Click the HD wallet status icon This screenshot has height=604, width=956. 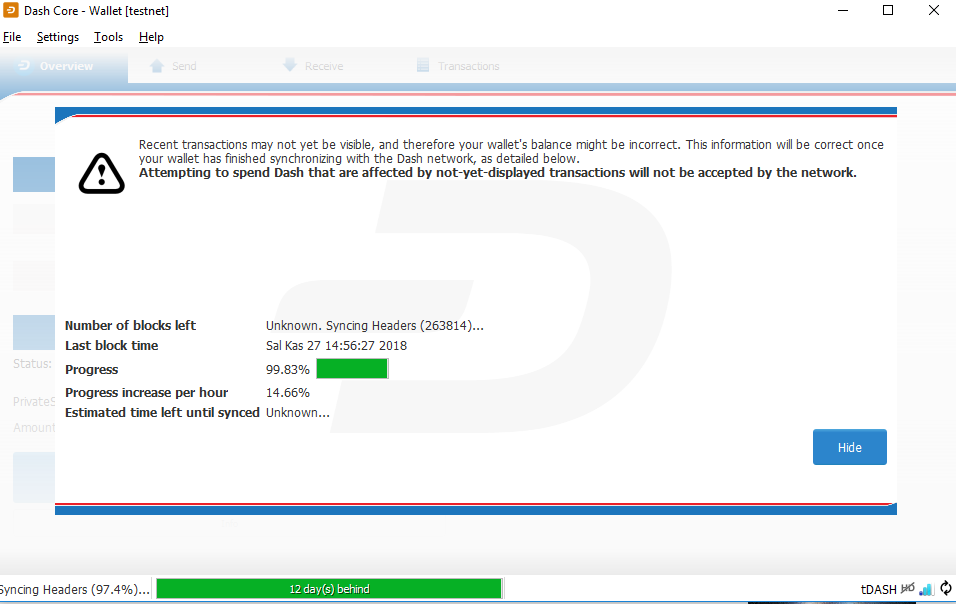[908, 589]
